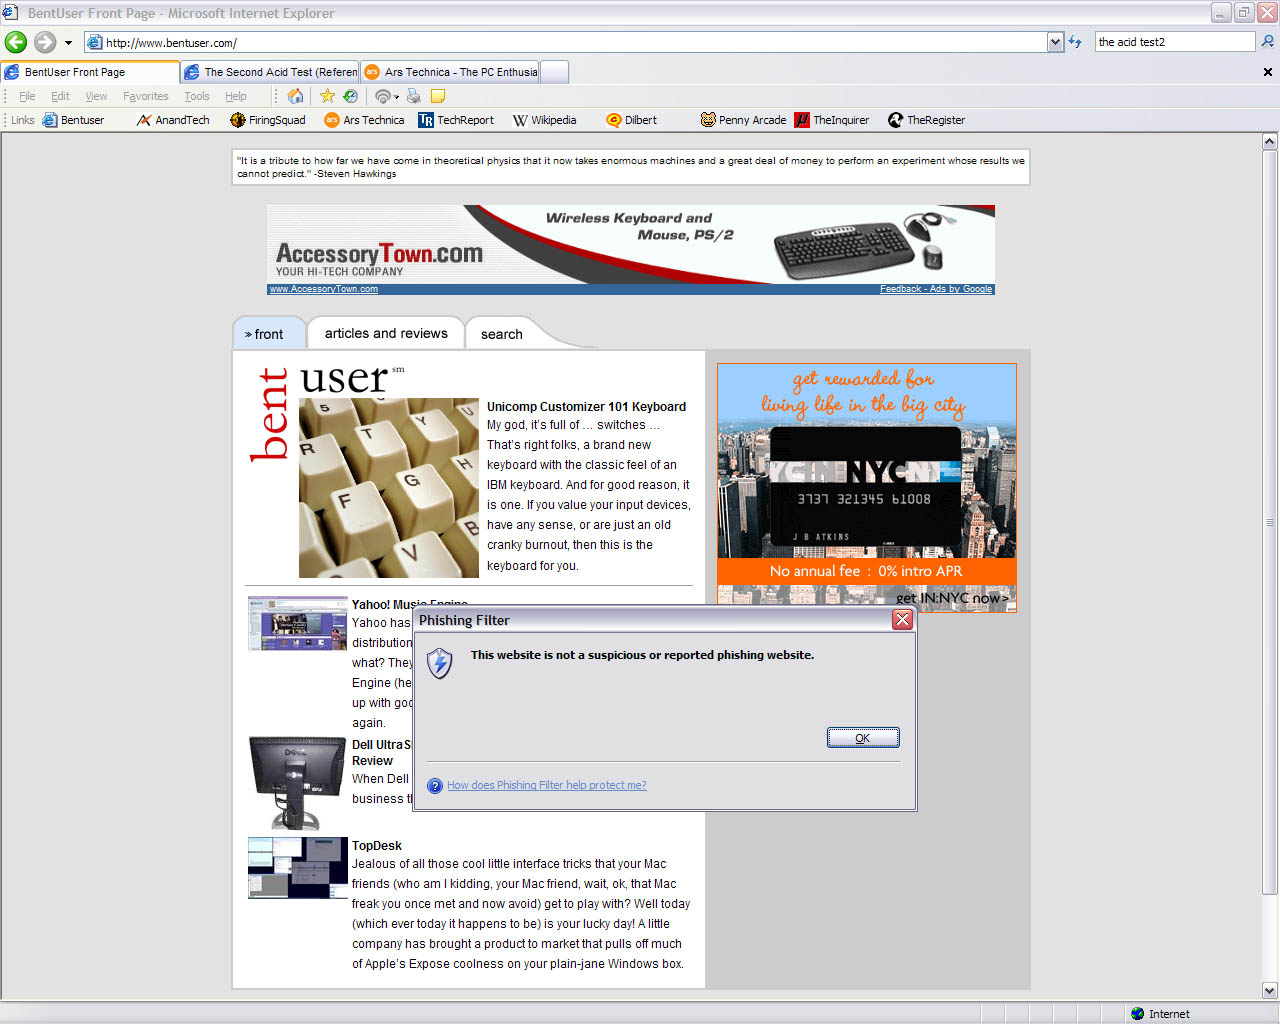Click the yellow note toolbar icon

[x=438, y=96]
